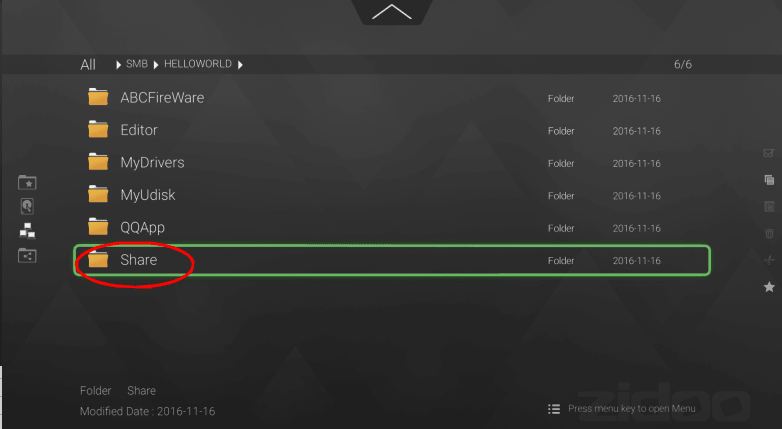
Task: Go to SMB in breadcrumb path
Action: (x=137, y=64)
